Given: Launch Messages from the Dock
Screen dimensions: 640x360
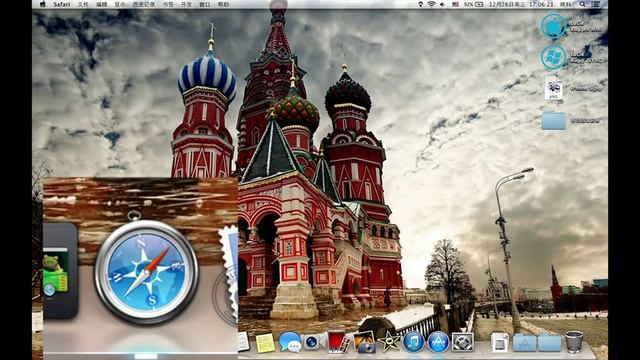Looking at the screenshot, I should click(289, 342).
